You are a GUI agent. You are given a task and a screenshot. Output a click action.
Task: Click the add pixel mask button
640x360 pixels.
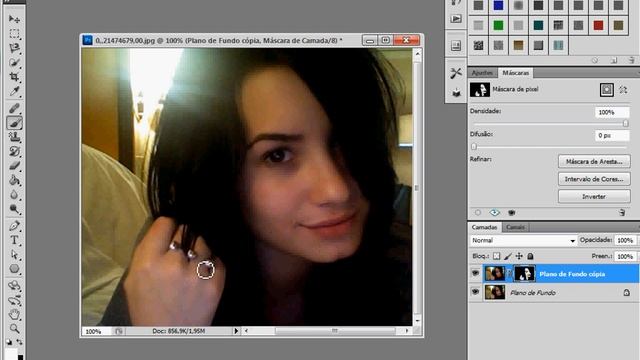tap(607, 90)
